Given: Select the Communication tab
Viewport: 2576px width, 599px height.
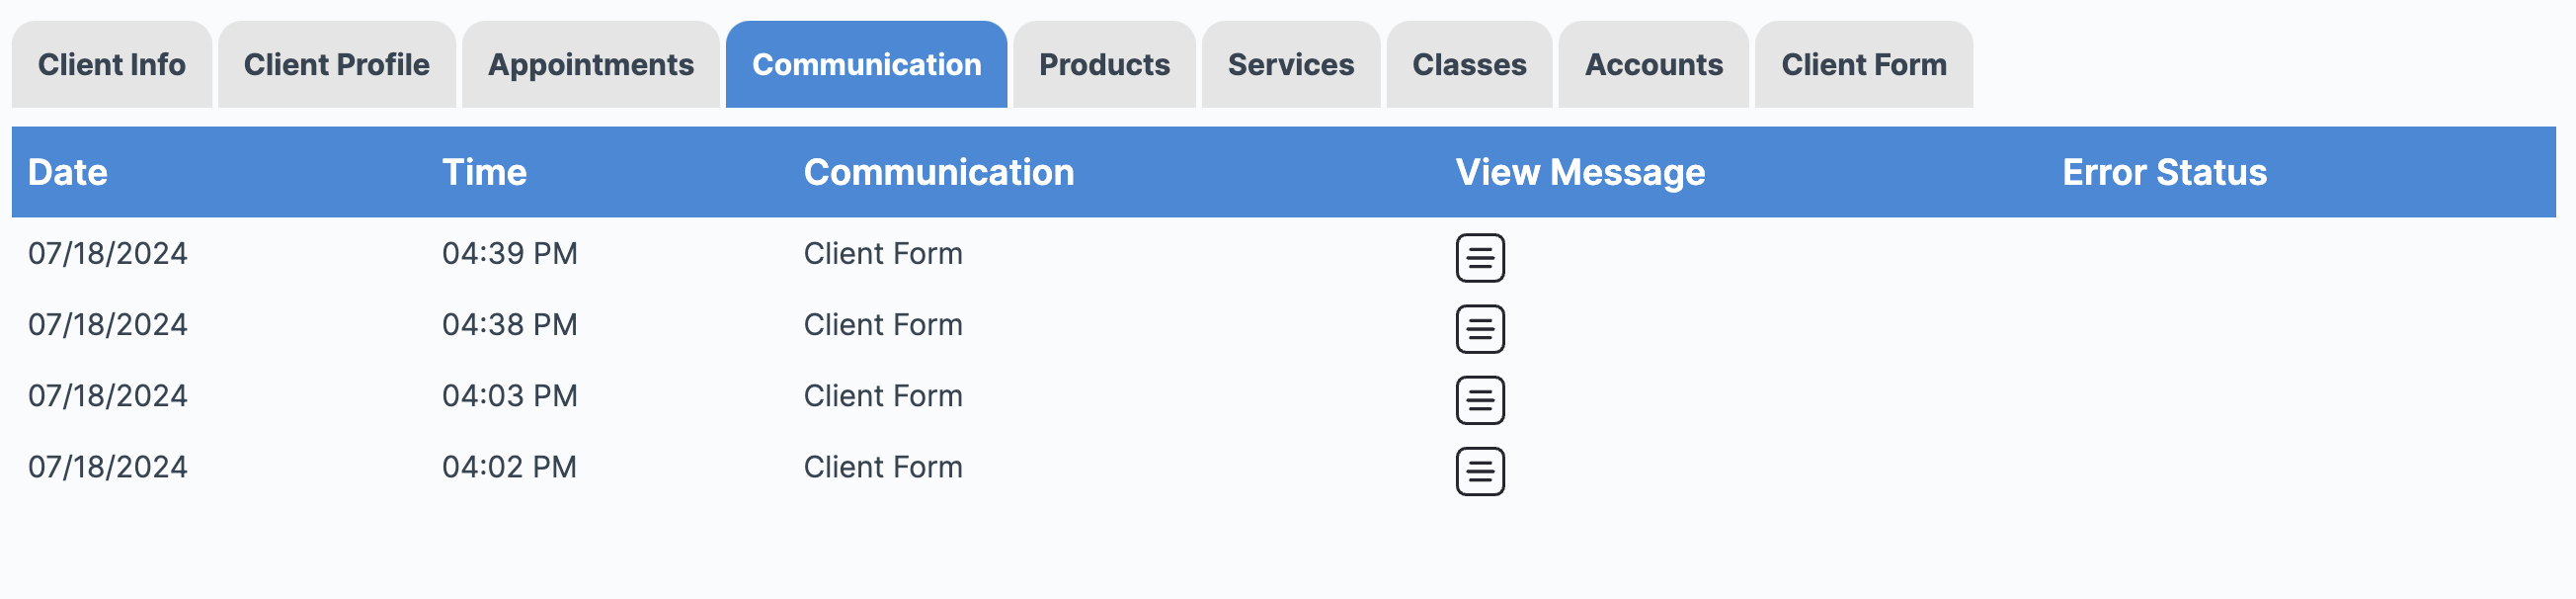Looking at the screenshot, I should coord(867,64).
